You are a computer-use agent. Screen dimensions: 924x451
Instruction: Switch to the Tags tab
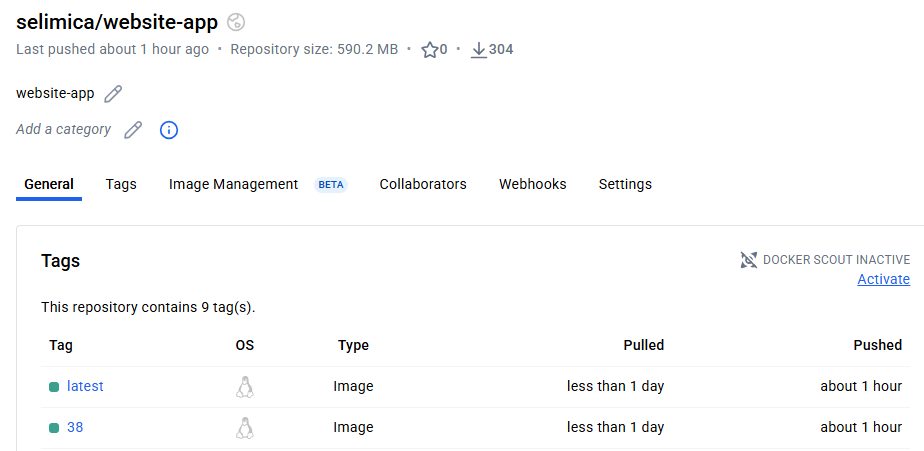(x=121, y=184)
